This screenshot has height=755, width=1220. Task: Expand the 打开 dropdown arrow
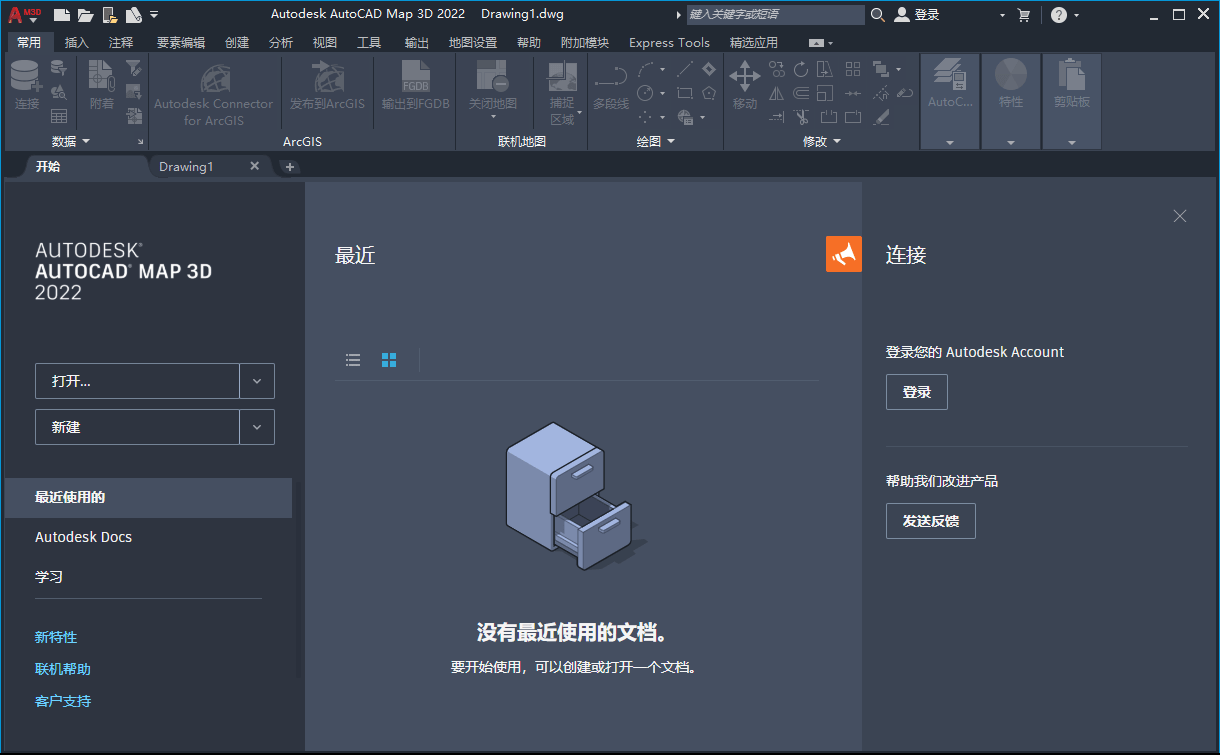pyautogui.click(x=257, y=381)
